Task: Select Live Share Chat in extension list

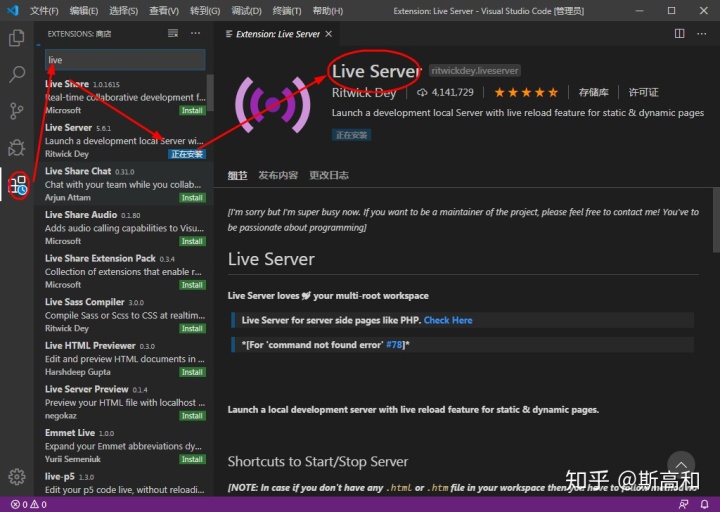Action: [124, 184]
